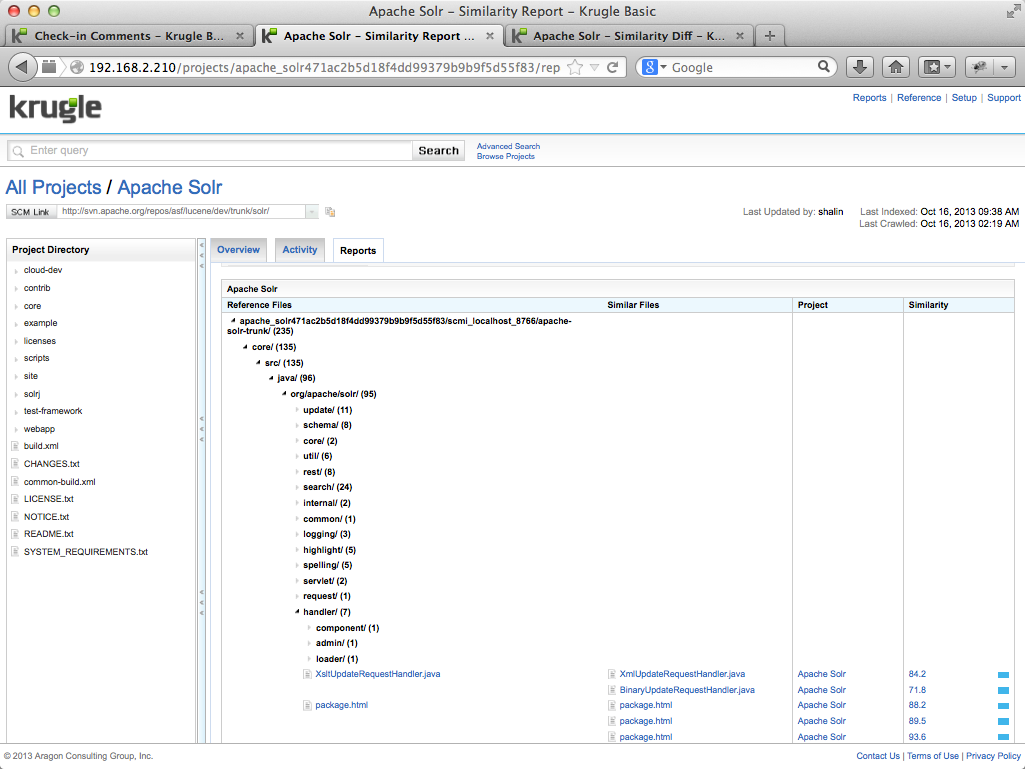Image resolution: width=1025 pixels, height=769 pixels.
Task: Open the Apache Solr breadcrumb link
Action: (169, 188)
